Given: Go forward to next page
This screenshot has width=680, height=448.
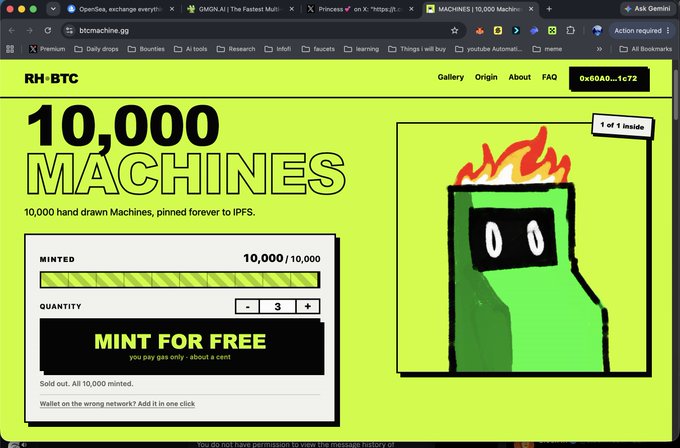Looking at the screenshot, I should (x=29, y=30).
